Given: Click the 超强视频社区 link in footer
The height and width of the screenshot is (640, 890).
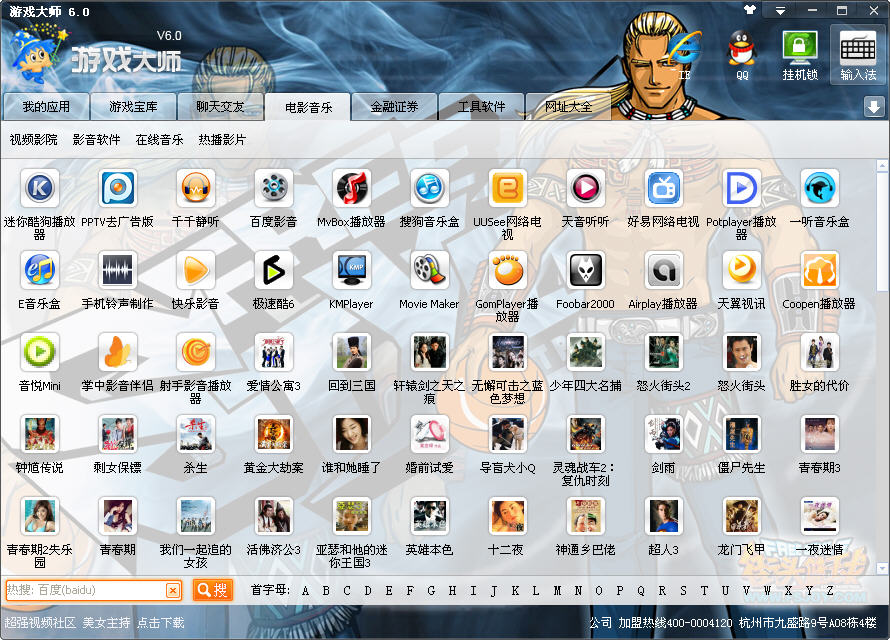Looking at the screenshot, I should pos(40,622).
